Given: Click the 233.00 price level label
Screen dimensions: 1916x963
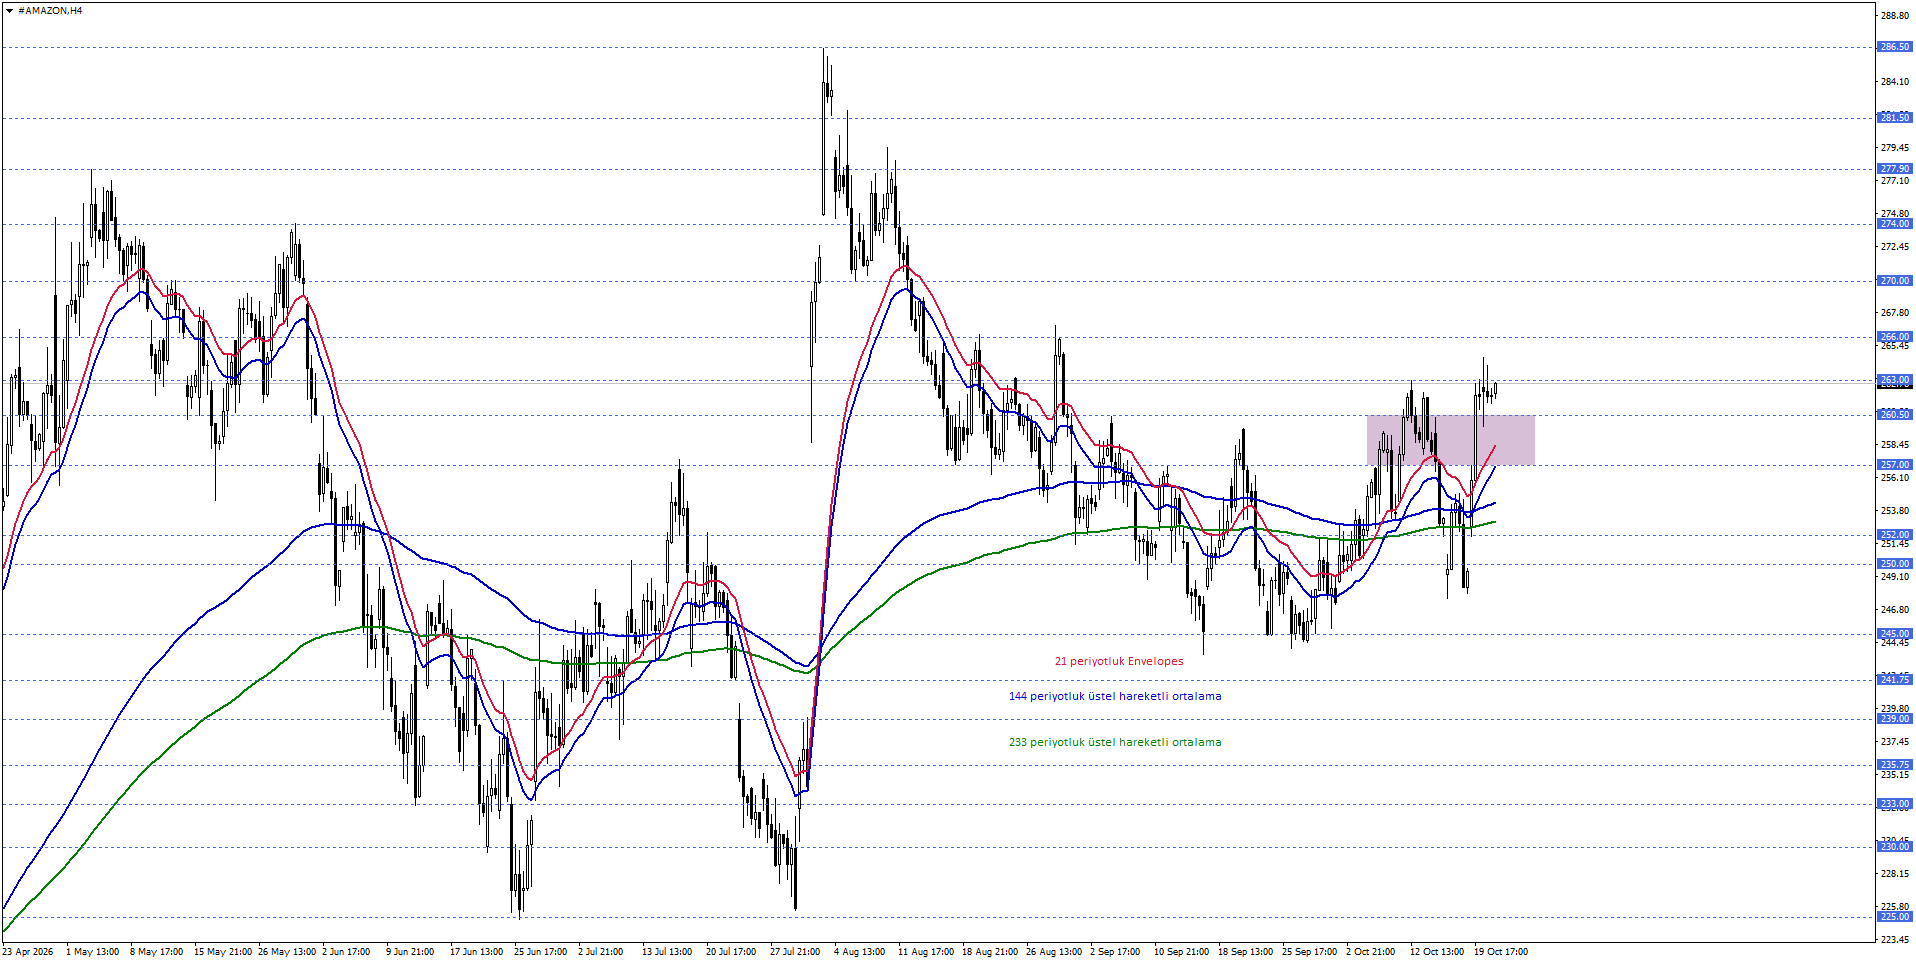Looking at the screenshot, I should click(x=1895, y=804).
